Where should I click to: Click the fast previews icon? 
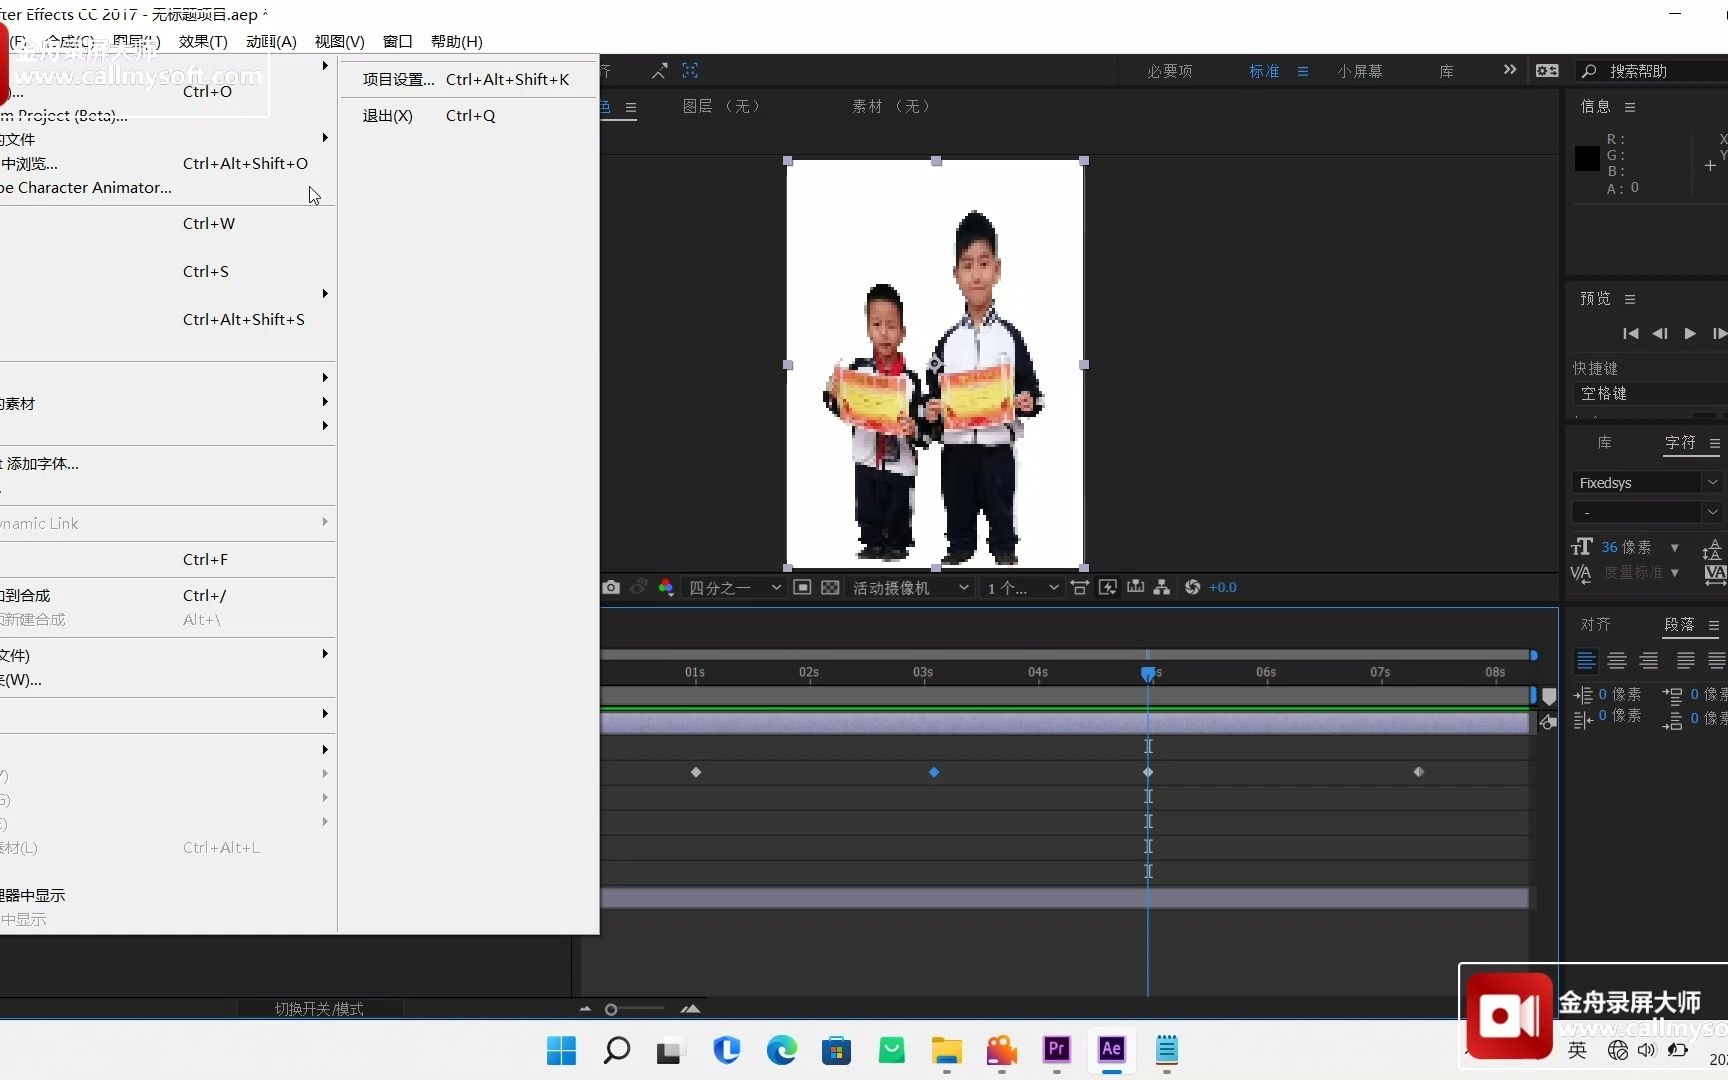[1108, 587]
